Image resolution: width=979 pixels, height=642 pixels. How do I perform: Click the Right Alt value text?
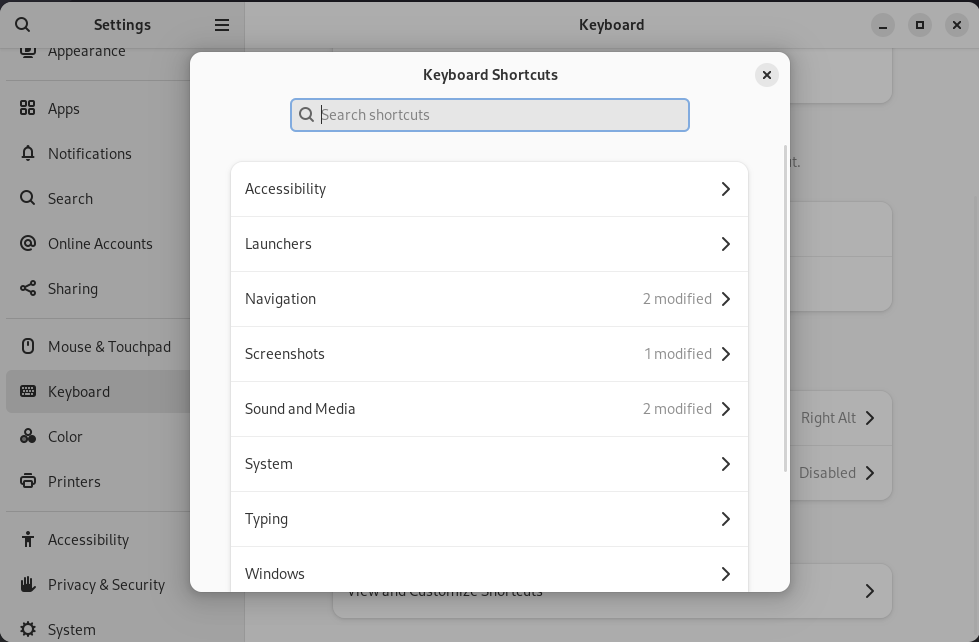coord(828,418)
